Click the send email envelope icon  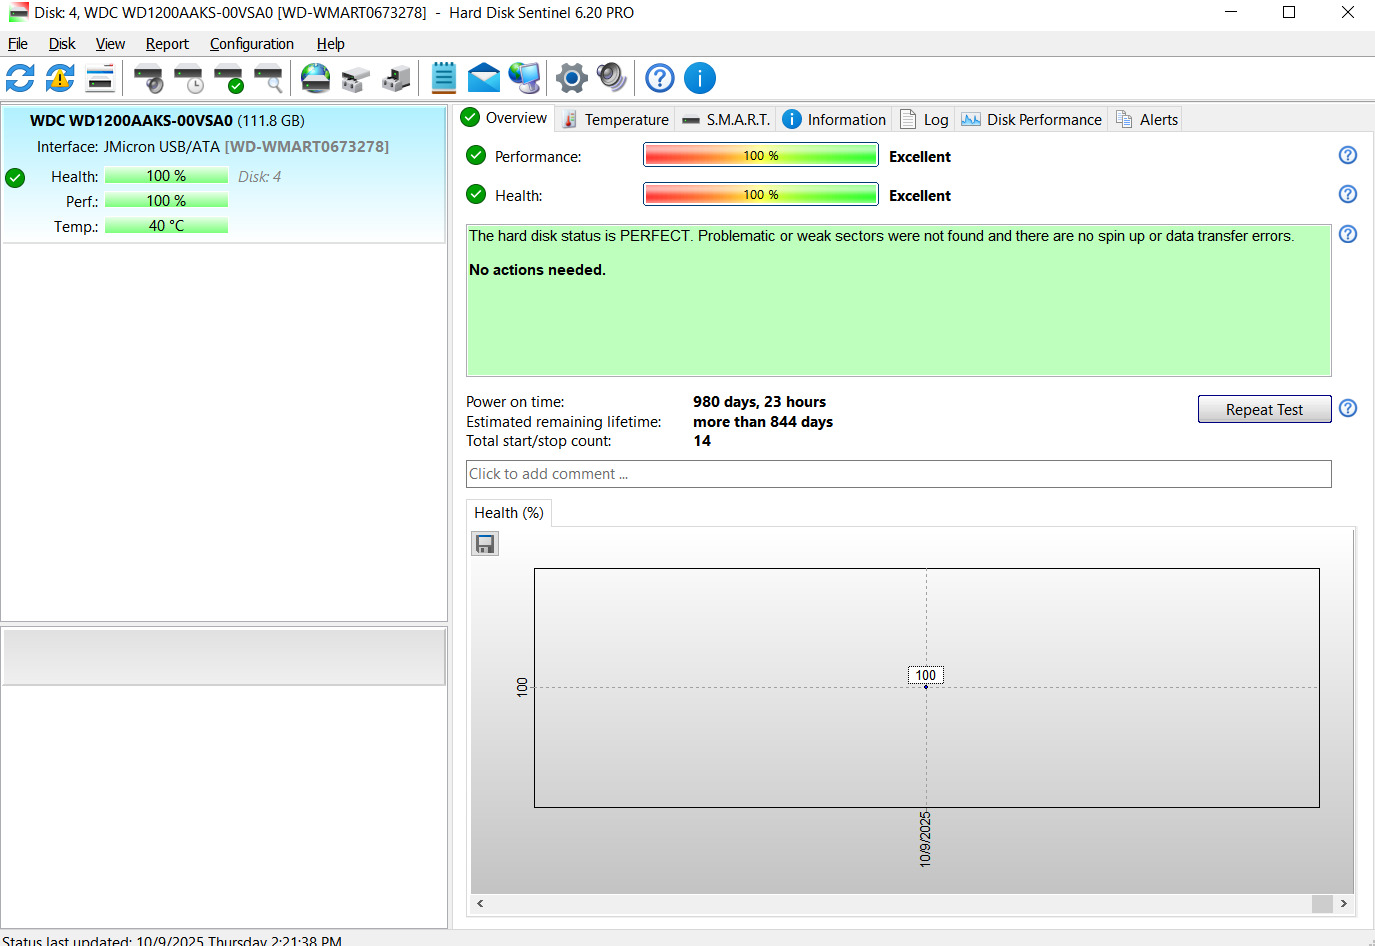(x=484, y=78)
